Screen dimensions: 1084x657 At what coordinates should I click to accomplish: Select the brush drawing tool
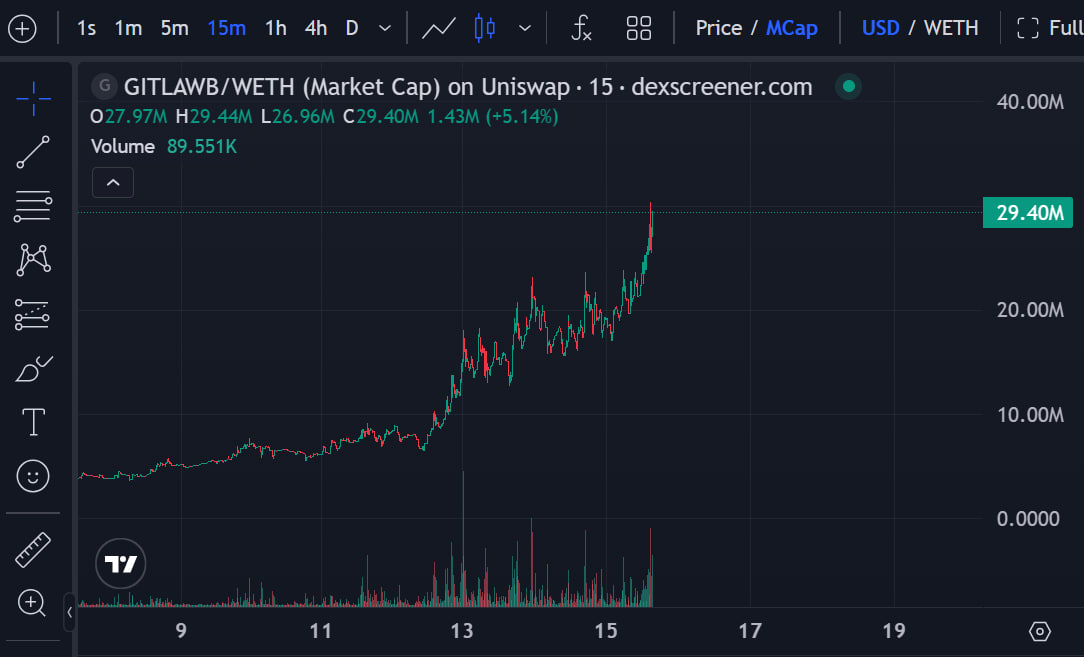[x=34, y=369]
